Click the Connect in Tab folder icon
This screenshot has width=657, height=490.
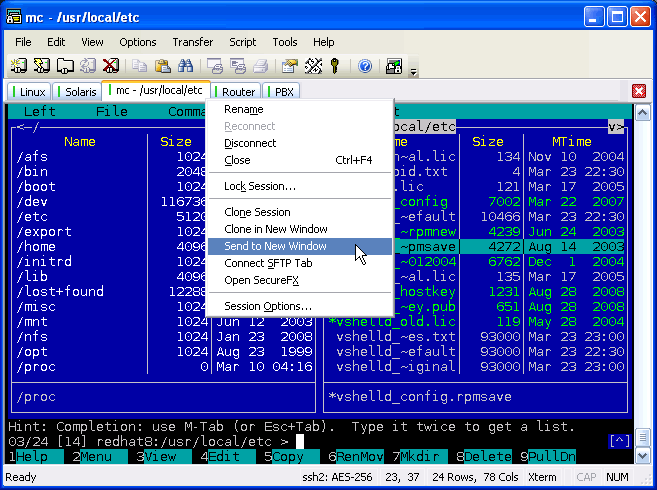pos(65,66)
